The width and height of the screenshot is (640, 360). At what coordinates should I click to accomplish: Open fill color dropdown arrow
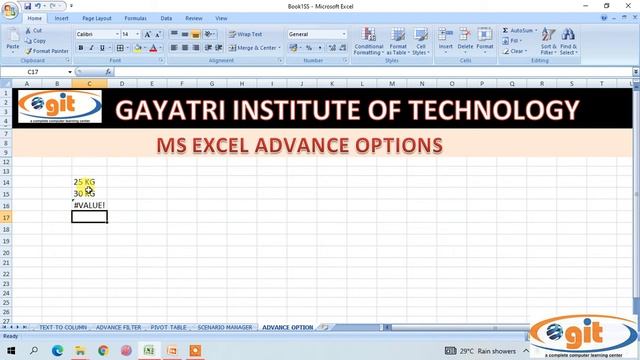[x=144, y=48]
